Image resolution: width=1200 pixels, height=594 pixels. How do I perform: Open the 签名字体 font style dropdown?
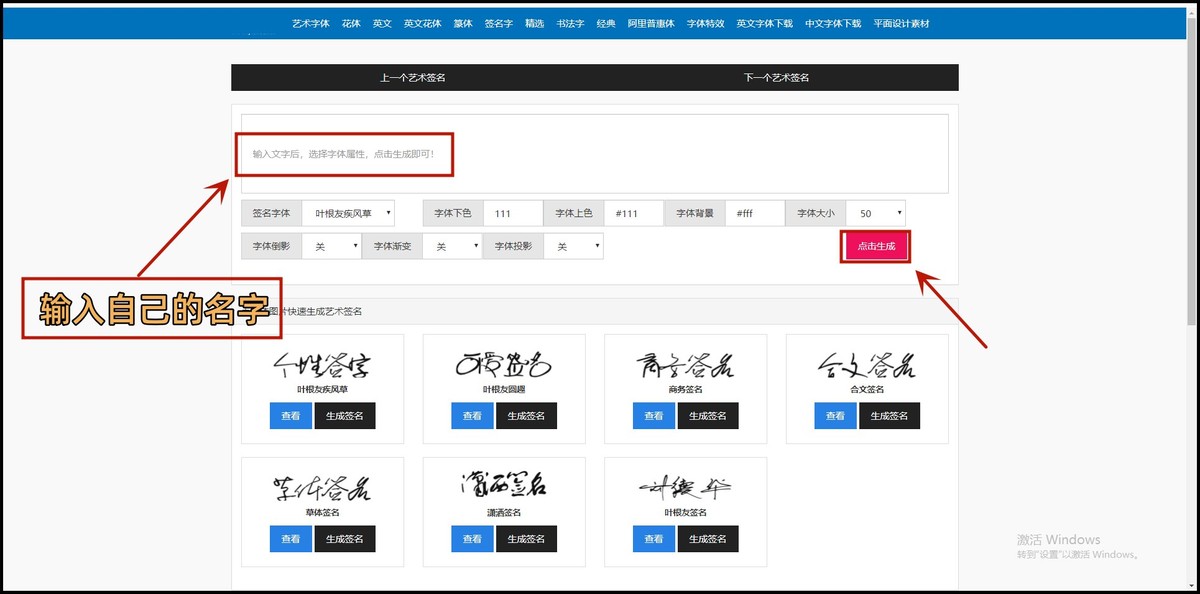[x=350, y=212]
